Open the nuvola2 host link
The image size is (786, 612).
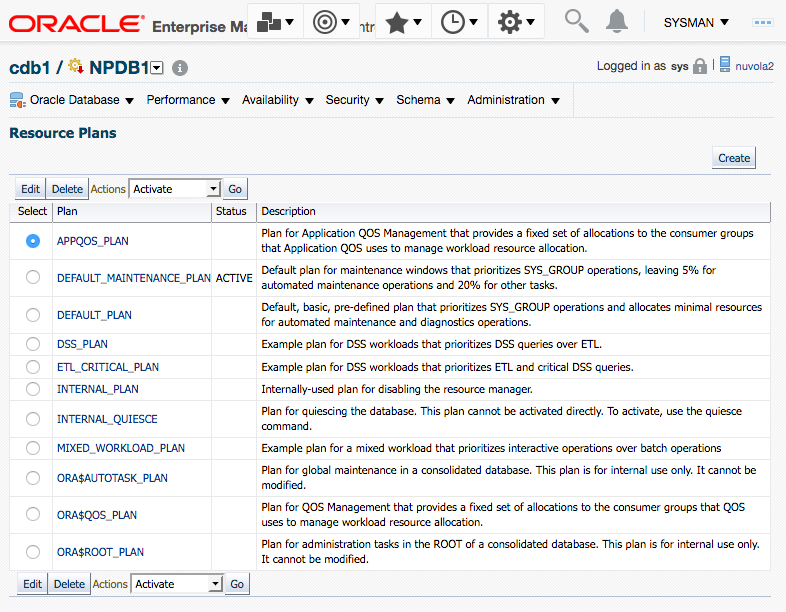click(x=754, y=66)
